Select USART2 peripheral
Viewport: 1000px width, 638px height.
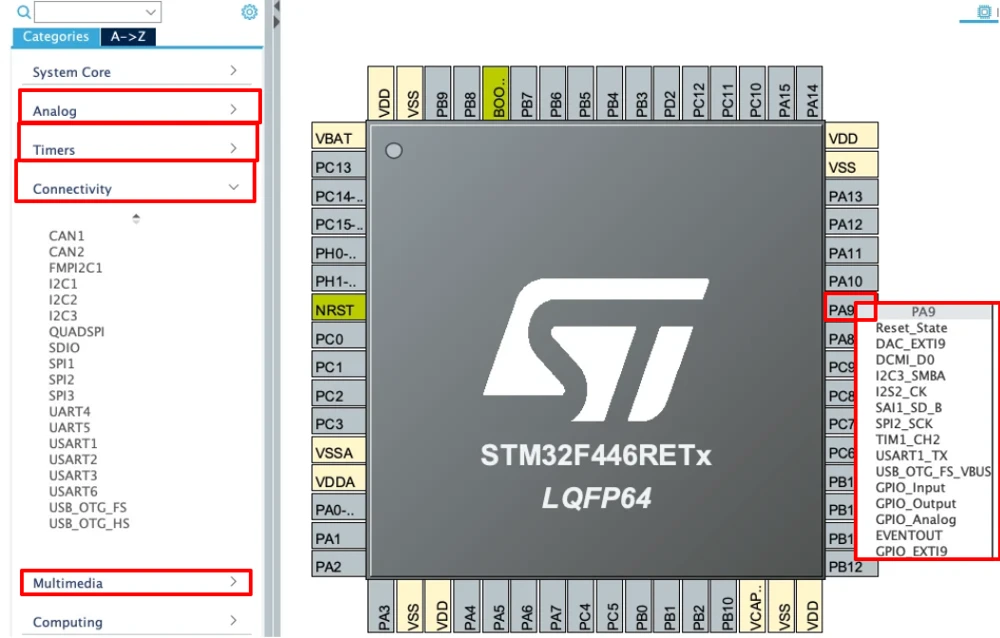(73, 459)
